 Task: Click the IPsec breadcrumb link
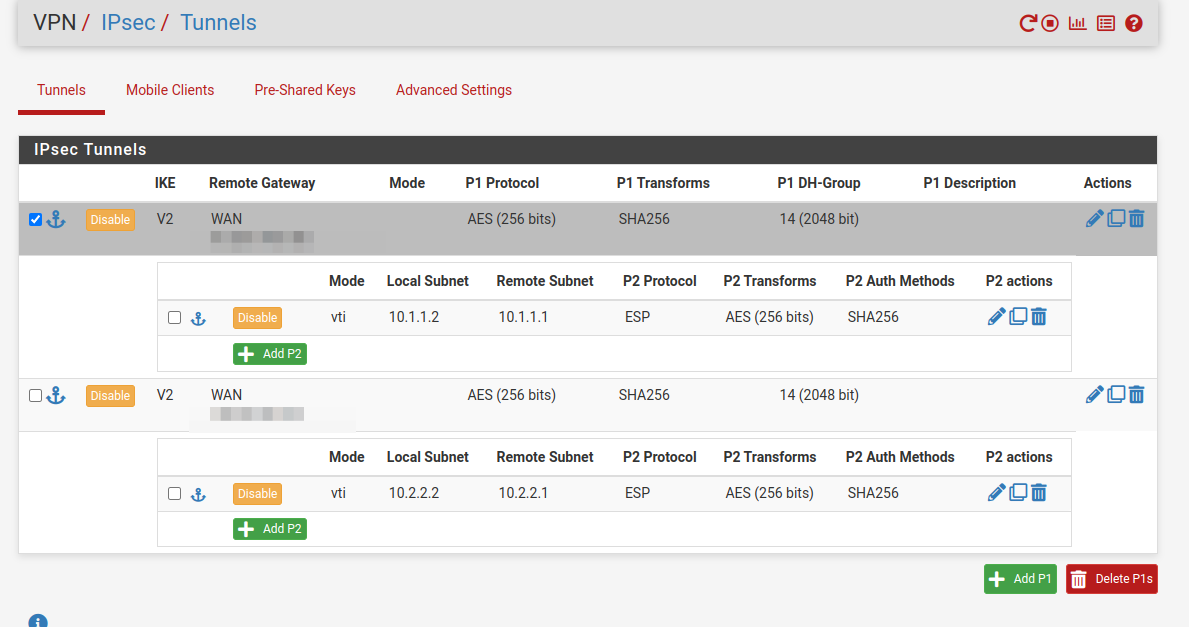[x=128, y=22]
